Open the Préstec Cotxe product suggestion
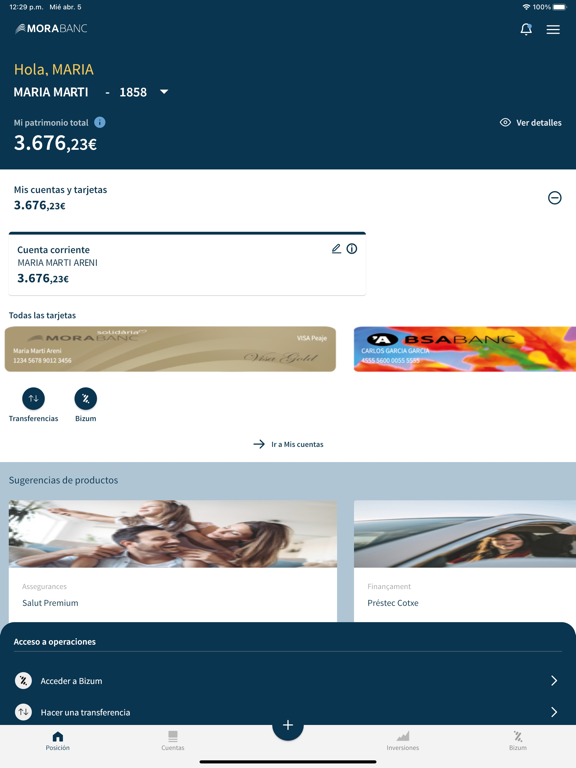This screenshot has width=576, height=768. coord(465,561)
